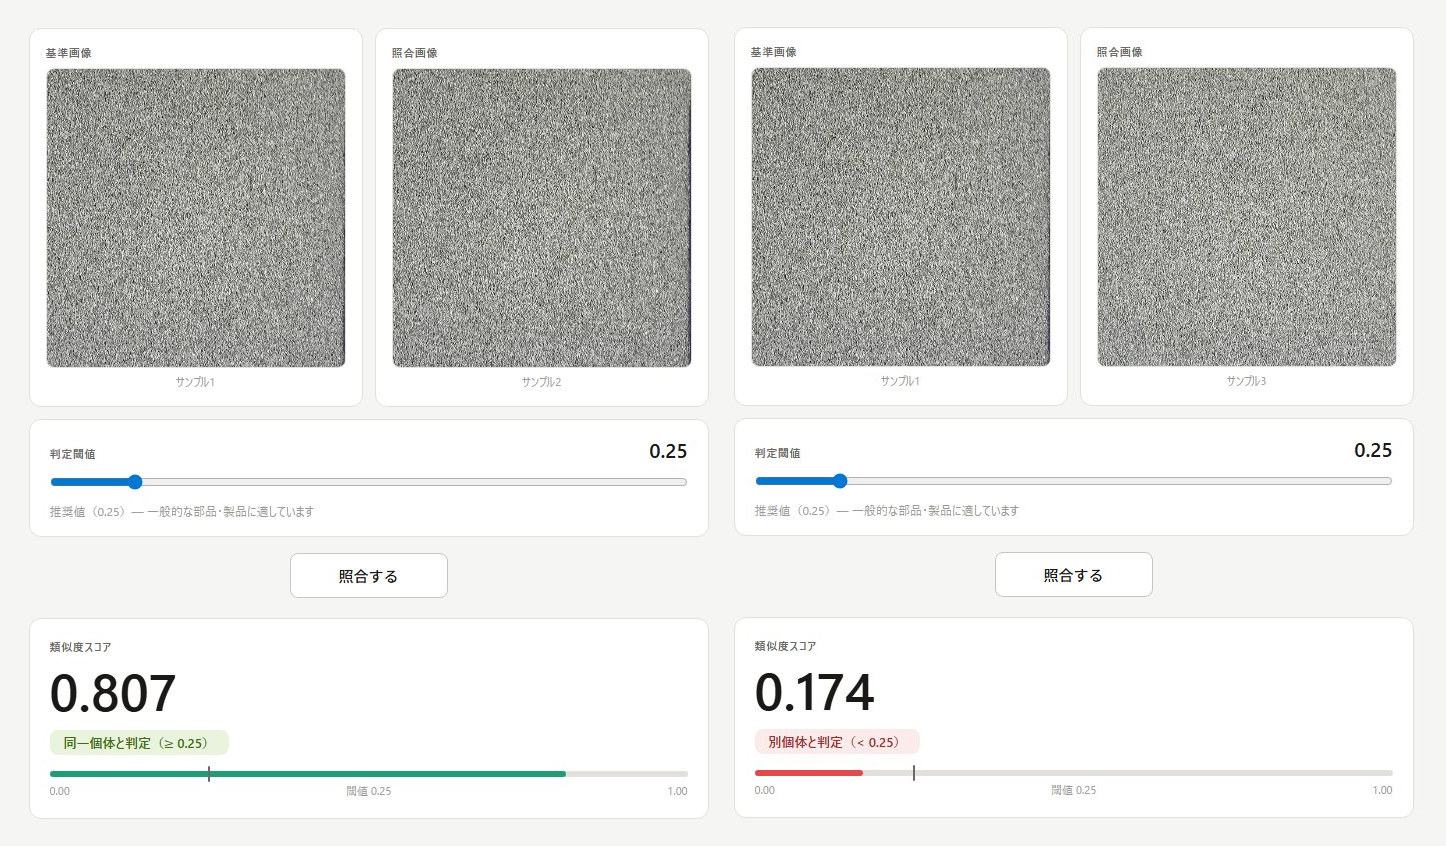Click the red similarity progress bar
The image size is (1446, 846).
pos(809,773)
